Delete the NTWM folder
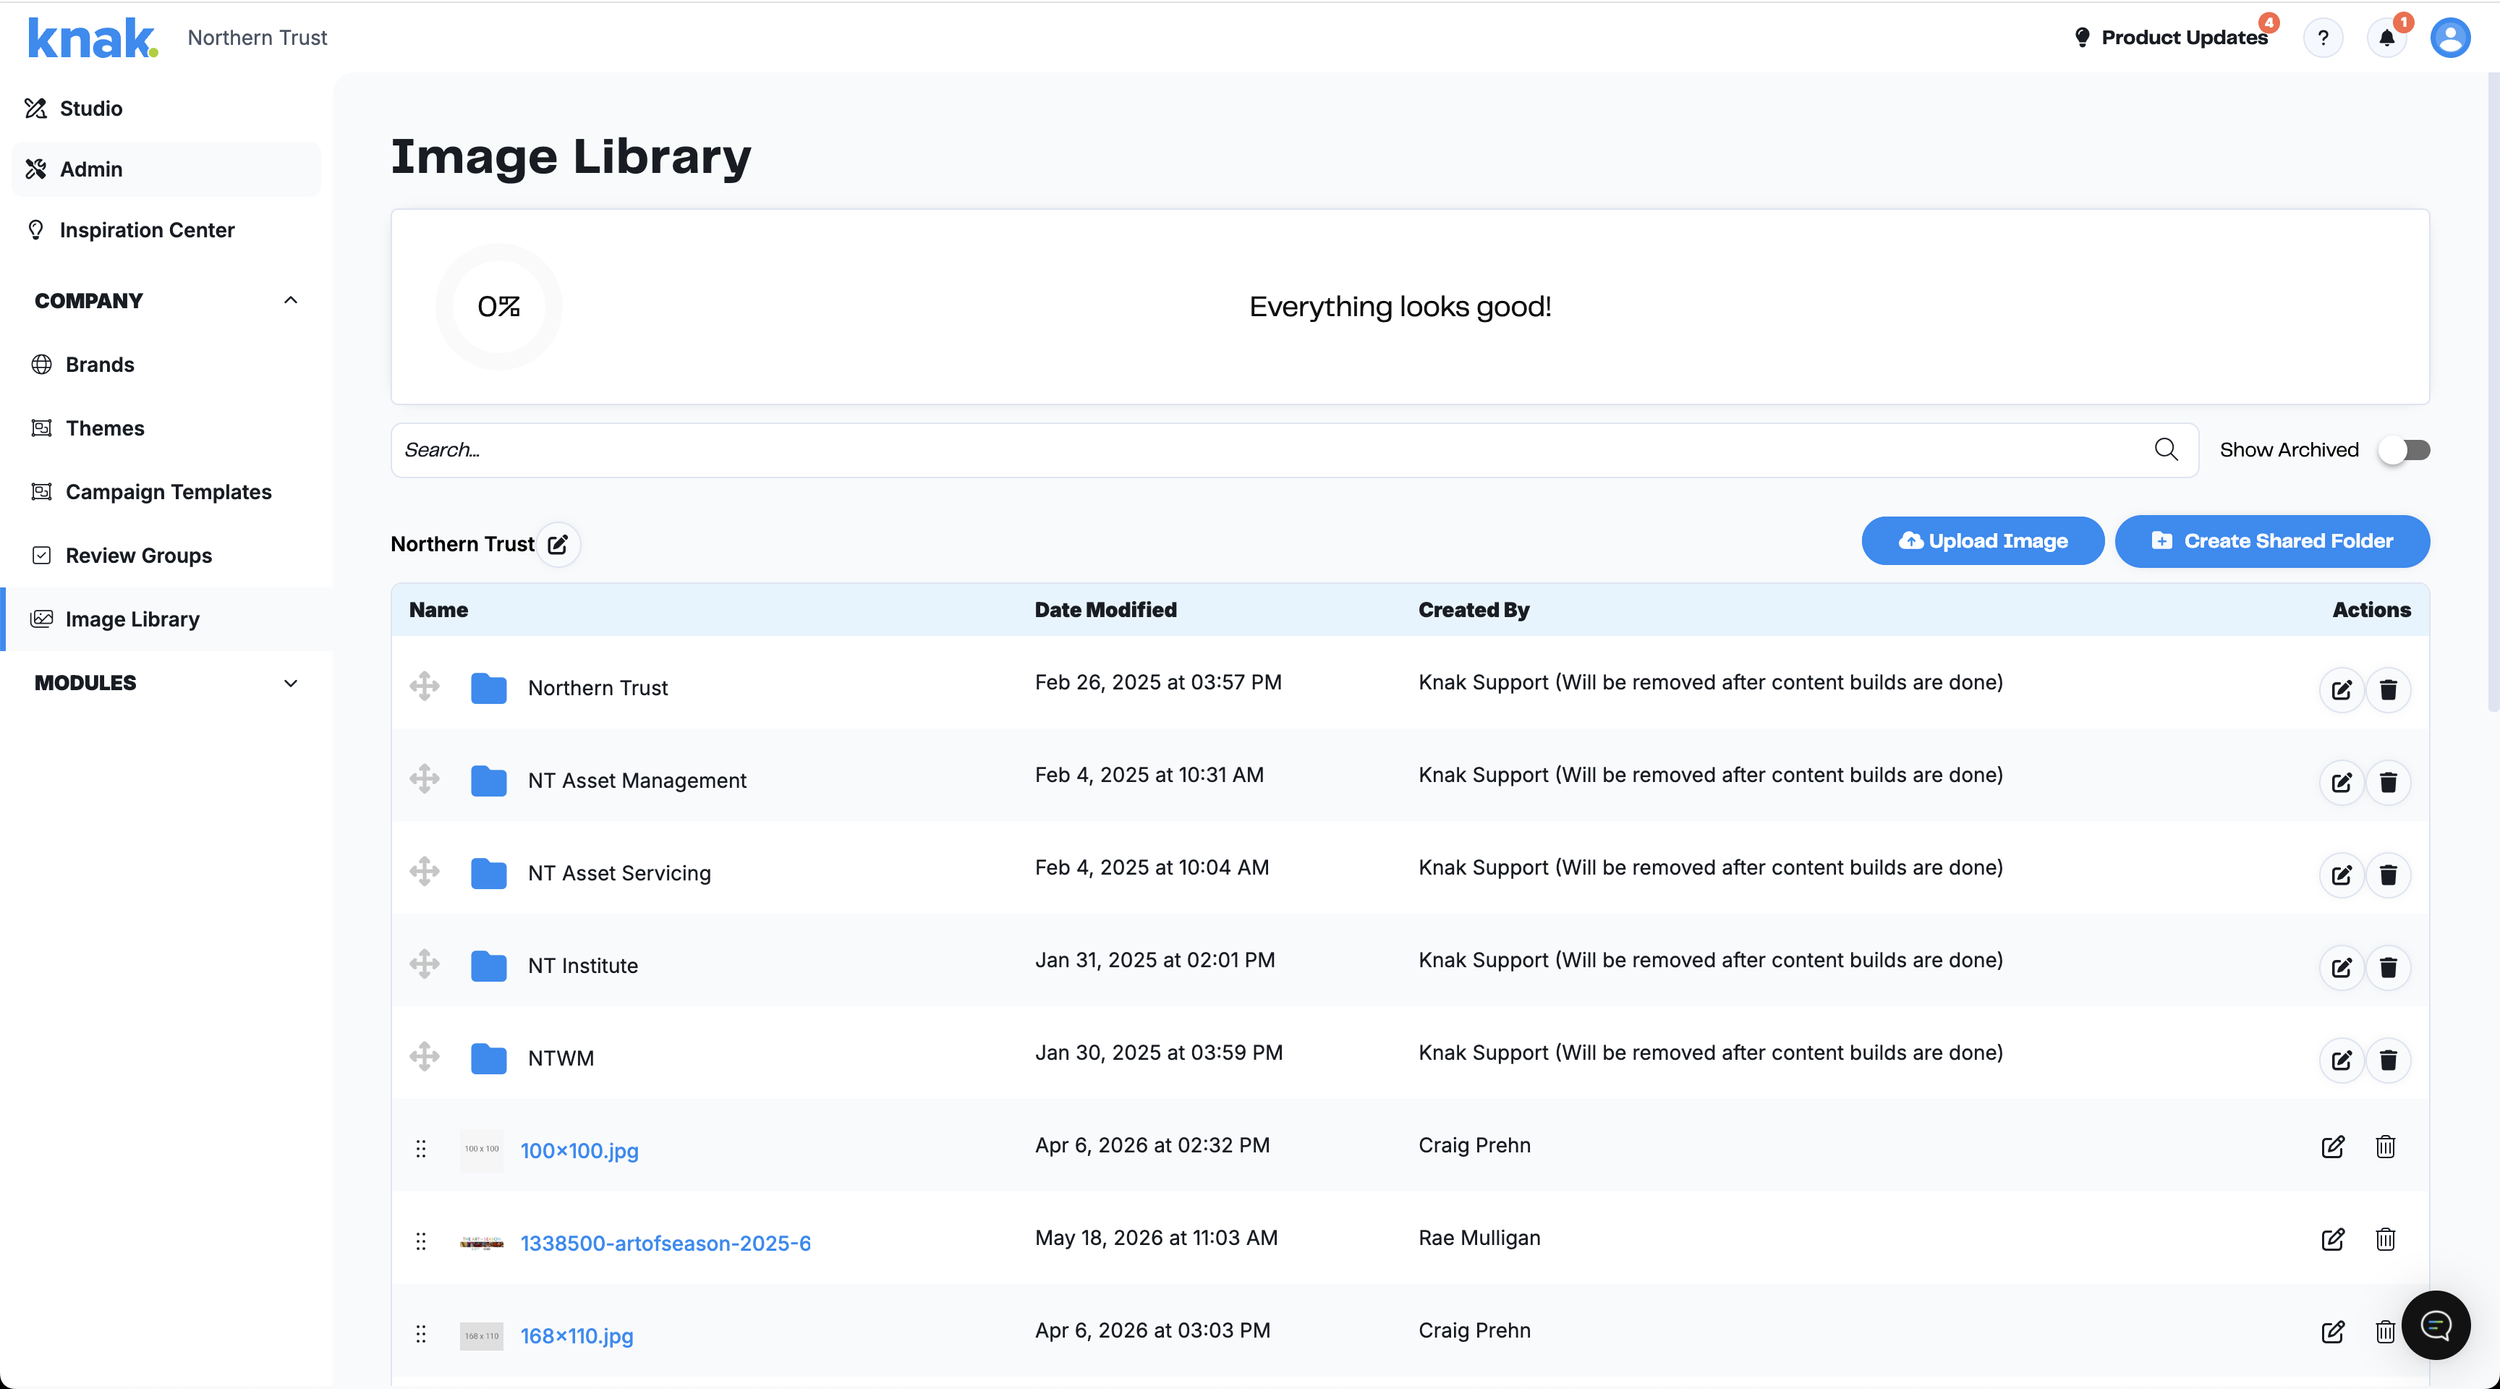The height and width of the screenshot is (1389, 2500). 2388,1060
